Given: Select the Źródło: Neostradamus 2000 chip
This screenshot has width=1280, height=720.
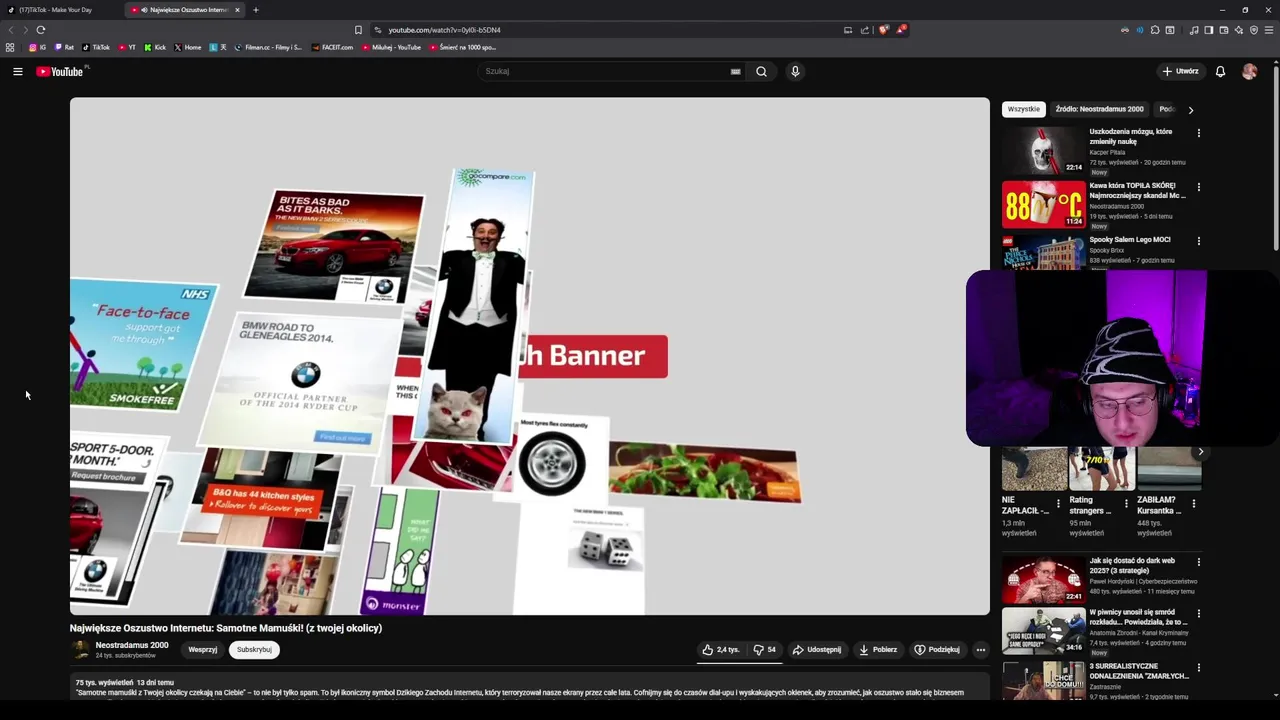Looking at the screenshot, I should tap(1099, 109).
